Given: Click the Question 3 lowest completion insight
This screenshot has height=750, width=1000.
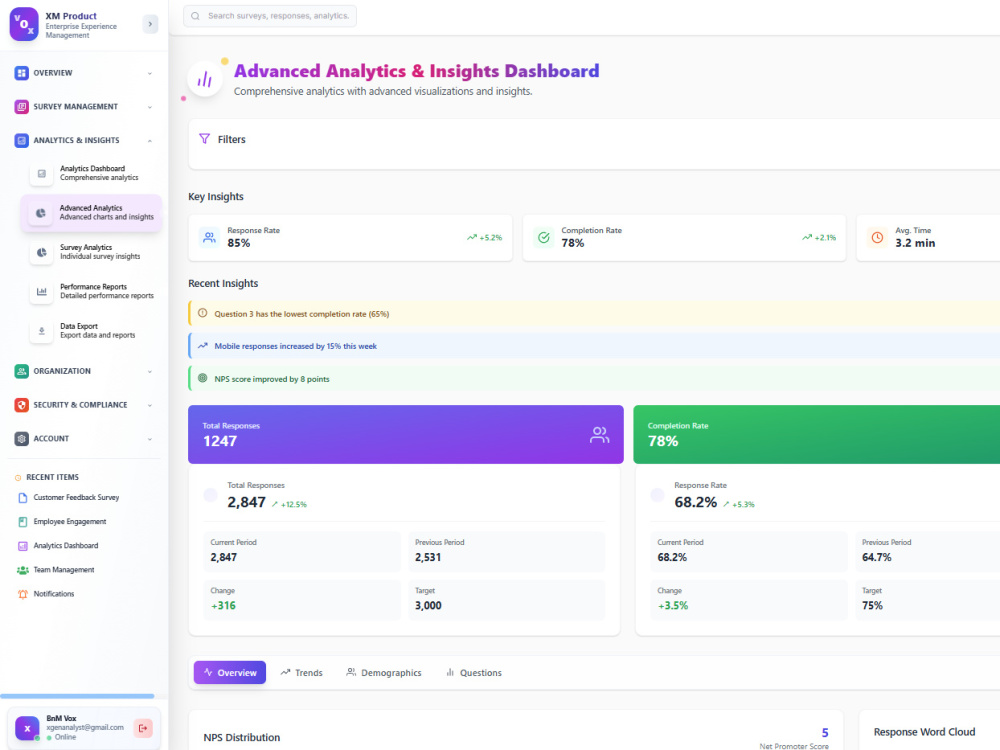Looking at the screenshot, I should (x=594, y=314).
